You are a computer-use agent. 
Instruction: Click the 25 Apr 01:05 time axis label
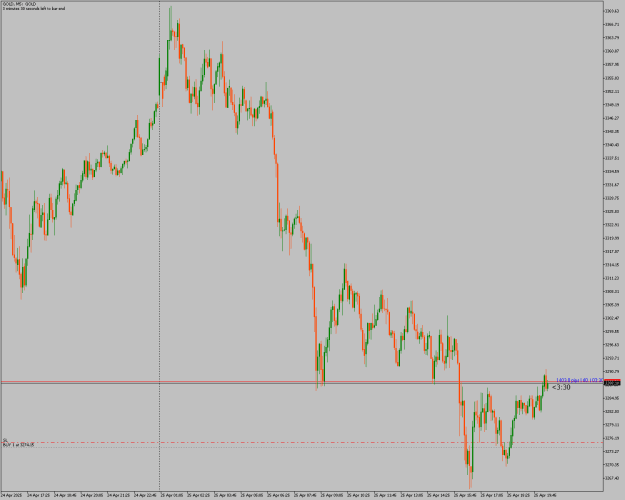(x=172, y=495)
